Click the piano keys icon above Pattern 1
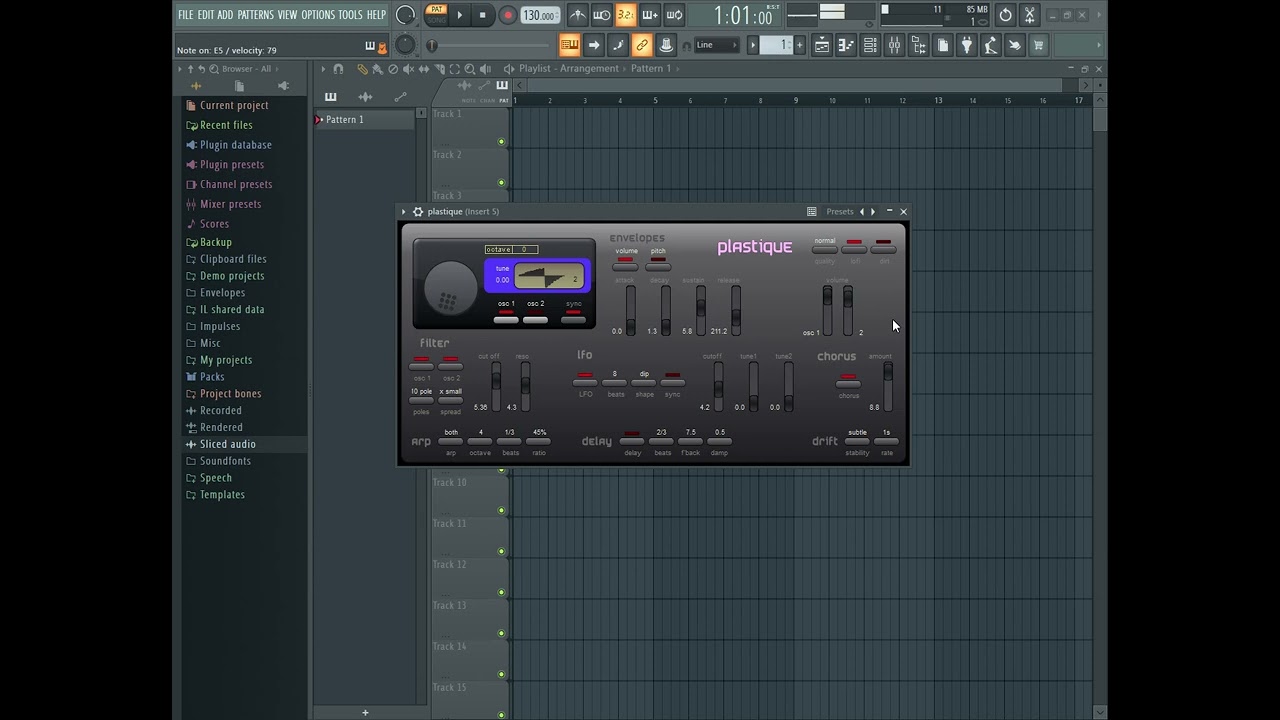Viewport: 1280px width, 720px height. click(x=331, y=97)
